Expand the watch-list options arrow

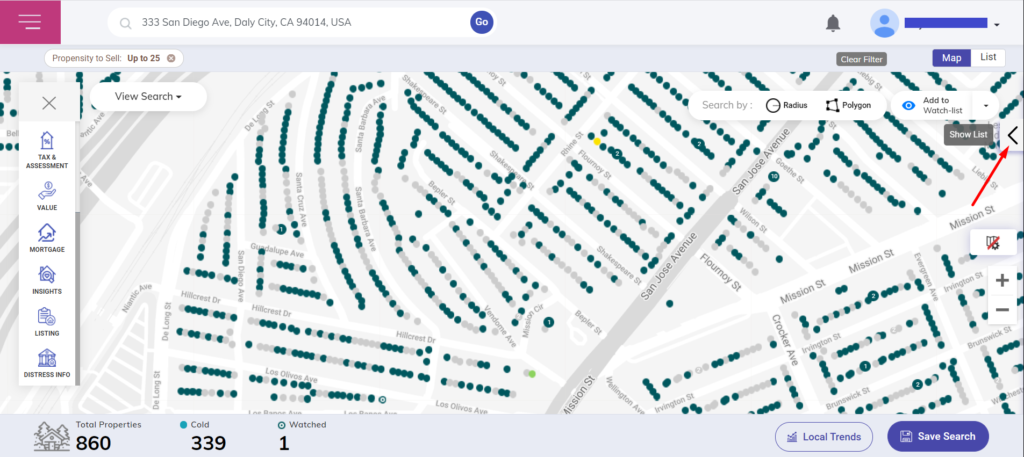986,105
